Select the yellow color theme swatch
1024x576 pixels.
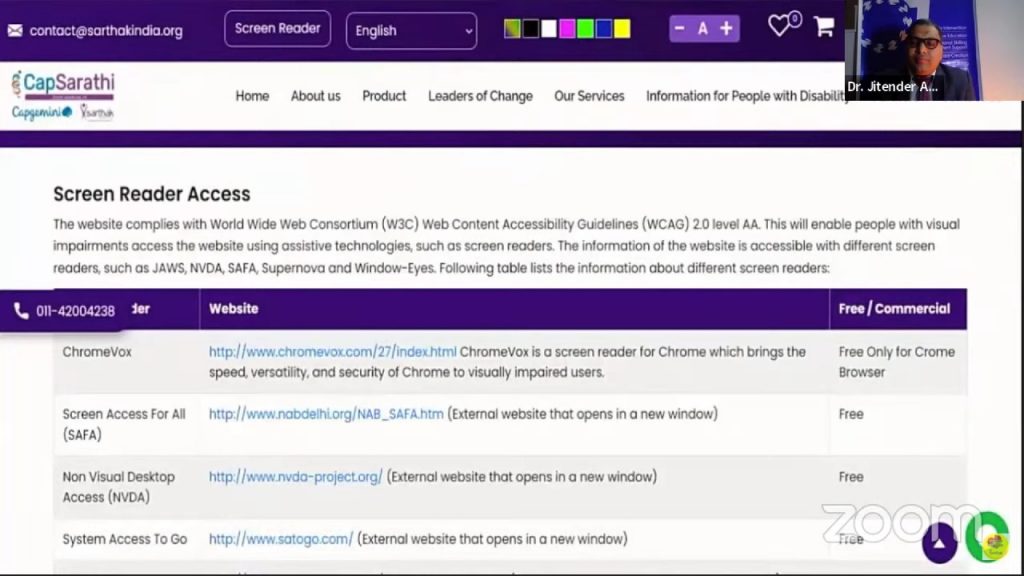pos(622,29)
